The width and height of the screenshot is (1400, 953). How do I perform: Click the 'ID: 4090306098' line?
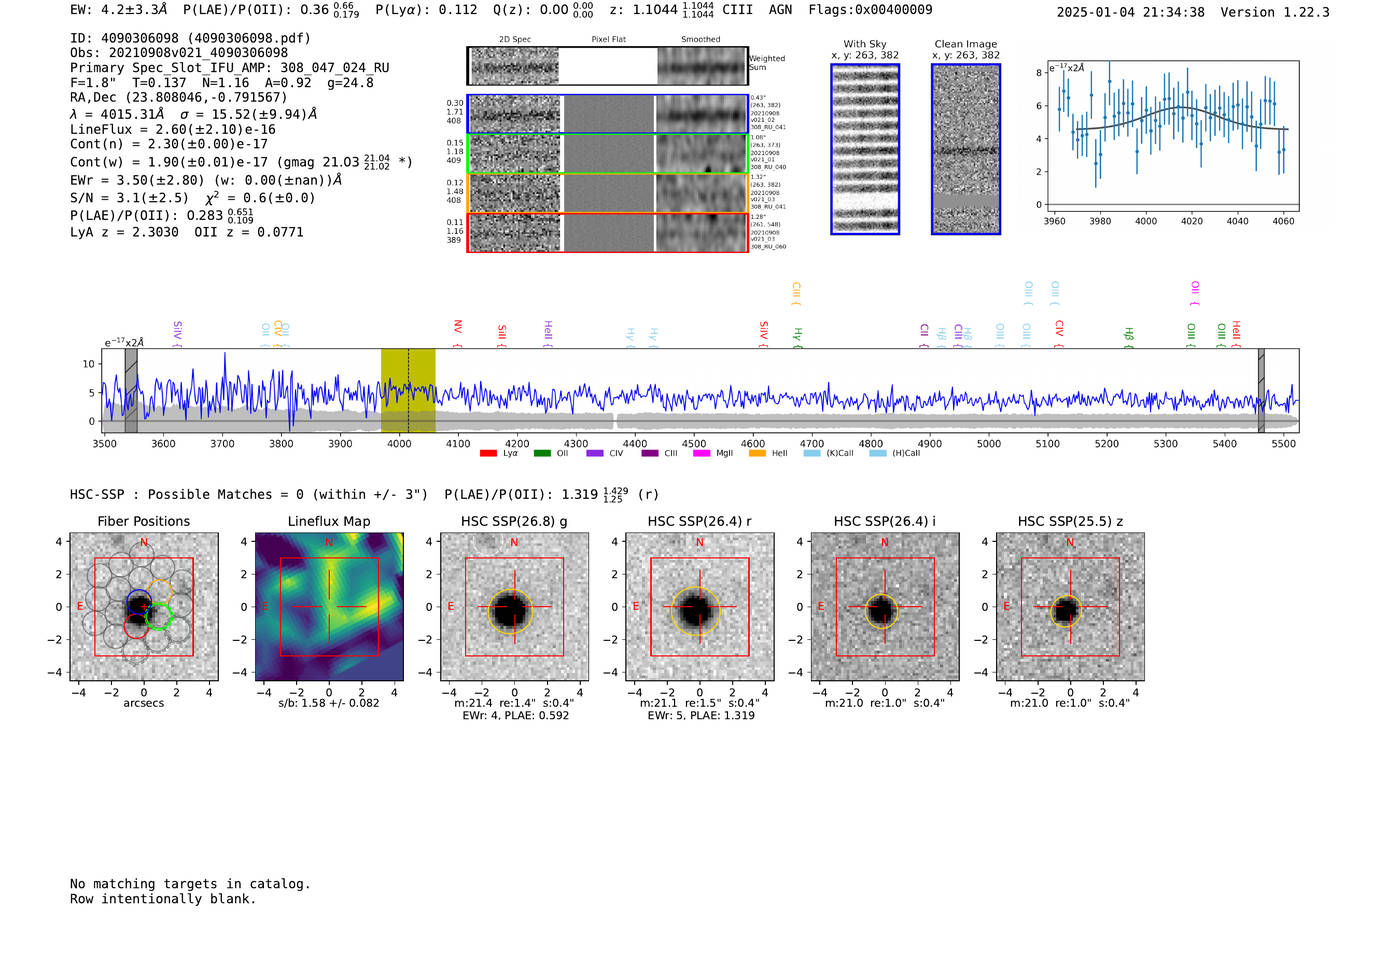190,38
